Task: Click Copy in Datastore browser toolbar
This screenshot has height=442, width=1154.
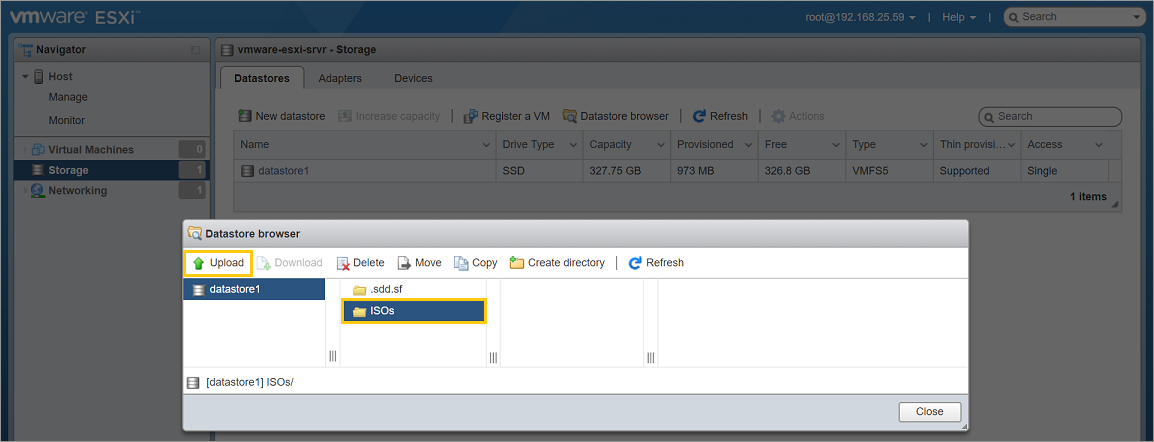Action: [475, 263]
